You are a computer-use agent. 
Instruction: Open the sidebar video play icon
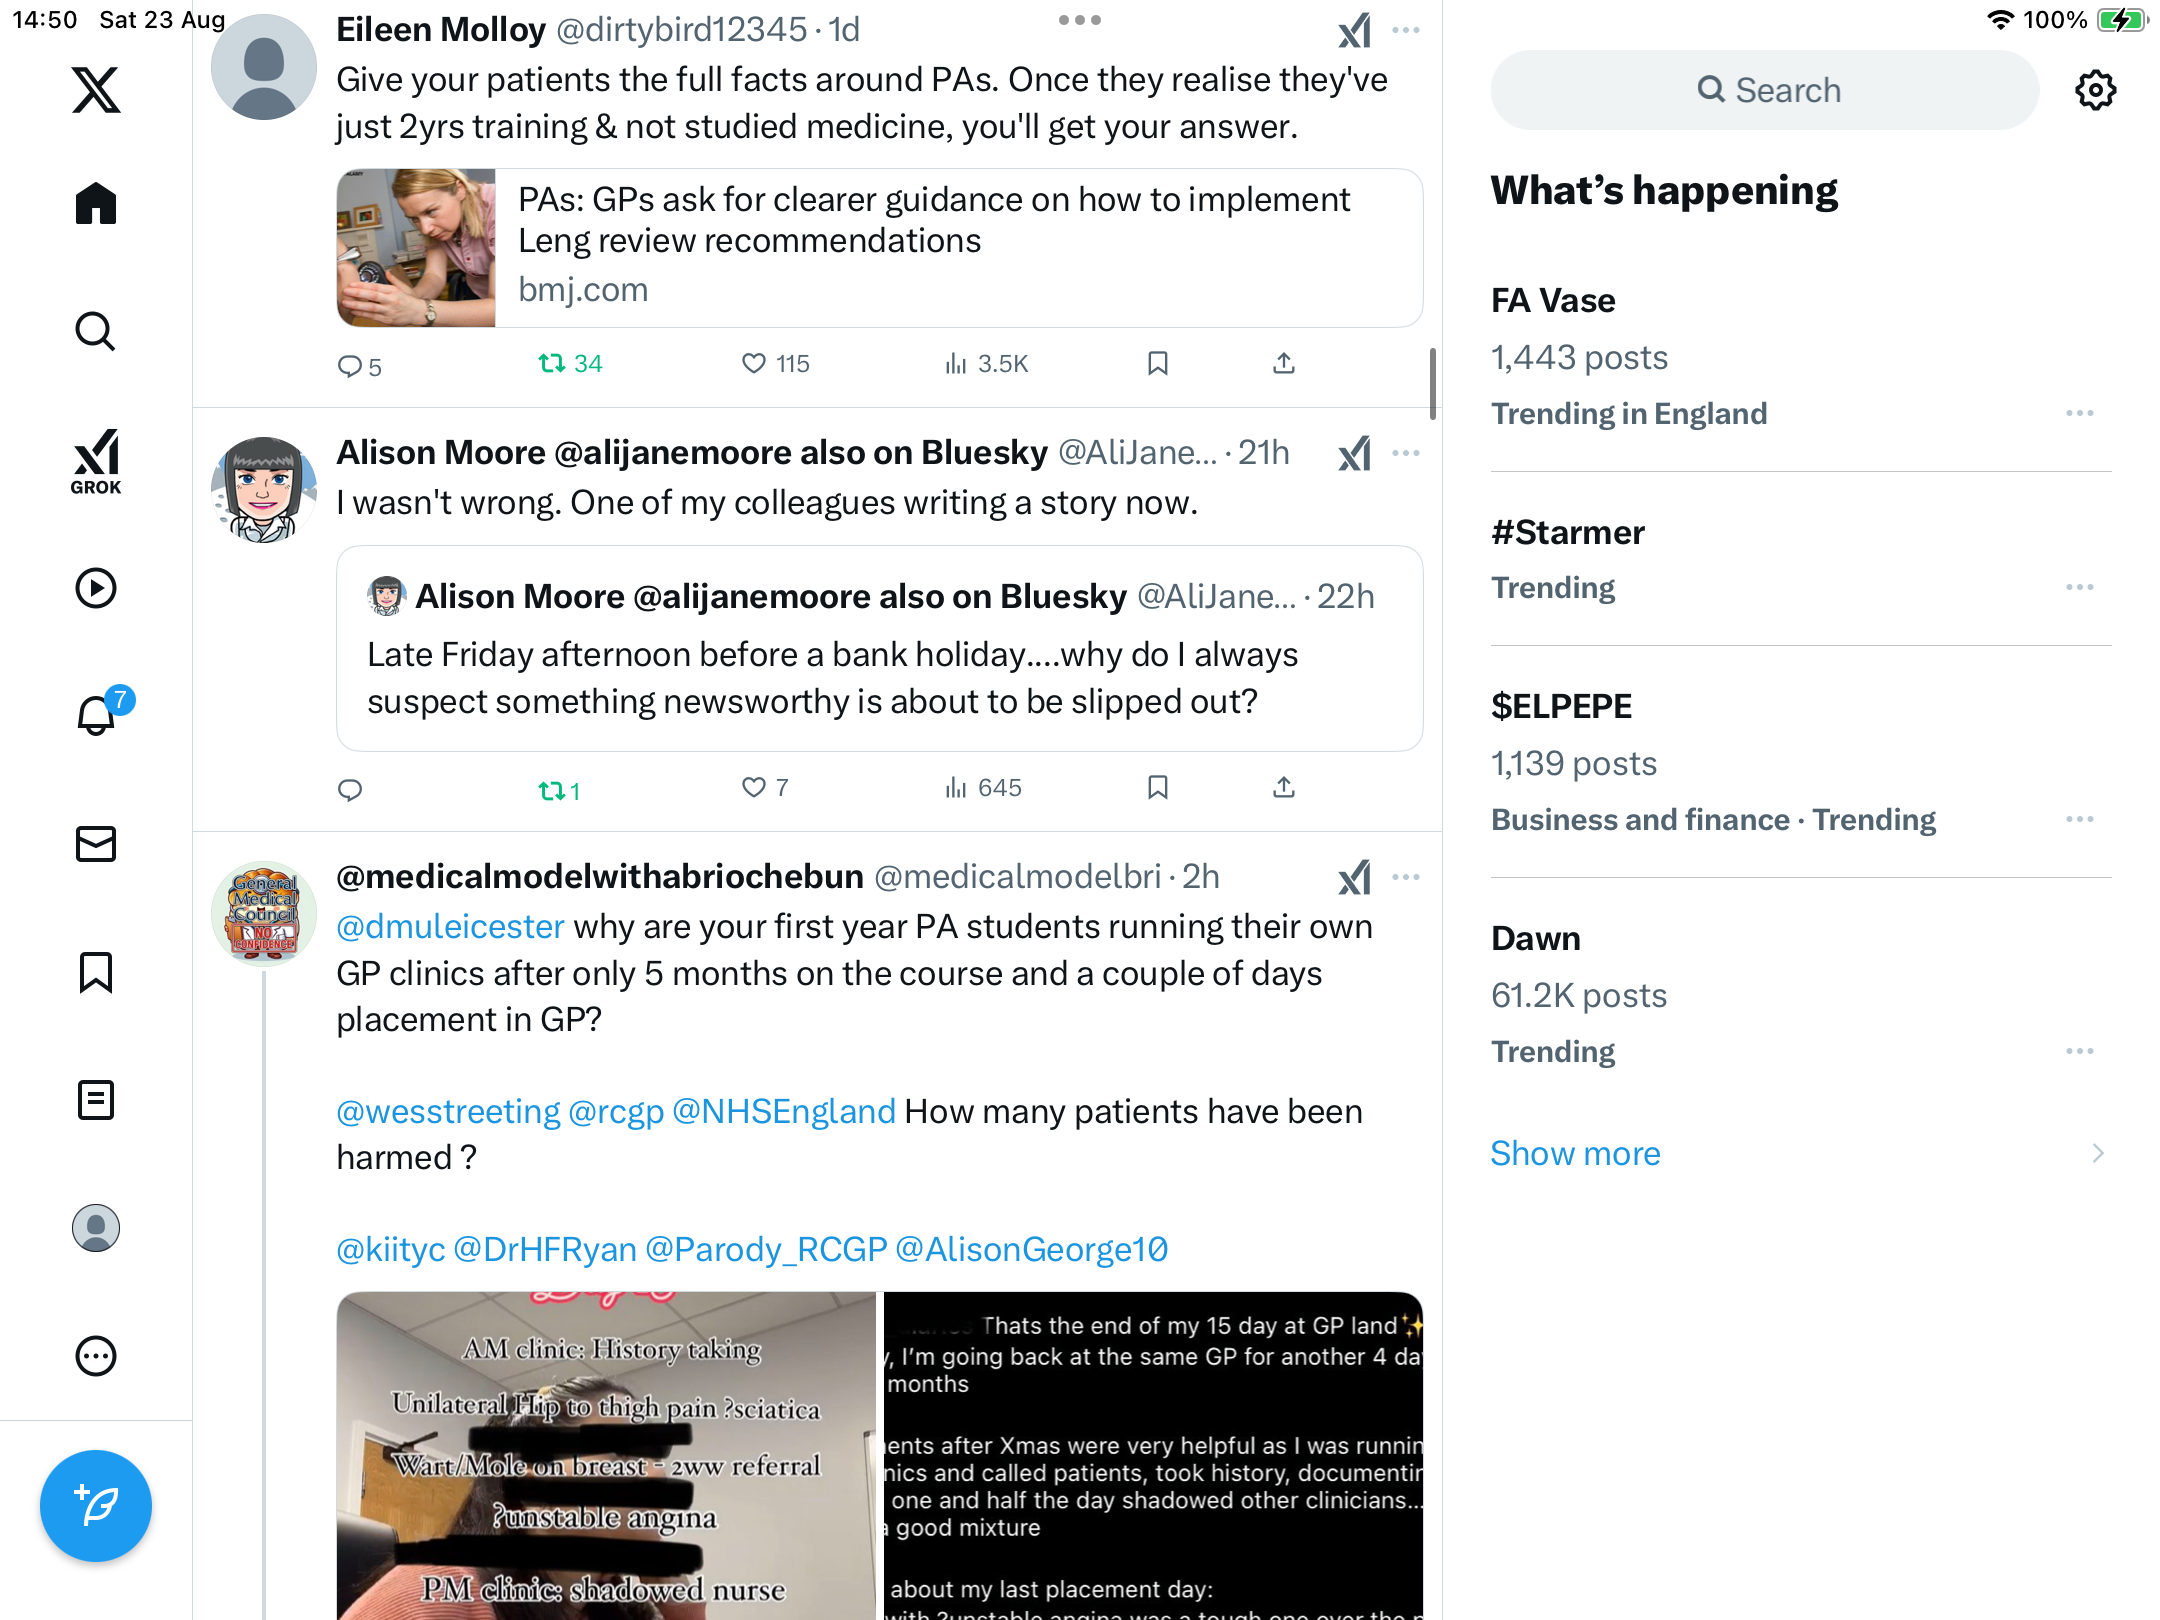click(96, 588)
